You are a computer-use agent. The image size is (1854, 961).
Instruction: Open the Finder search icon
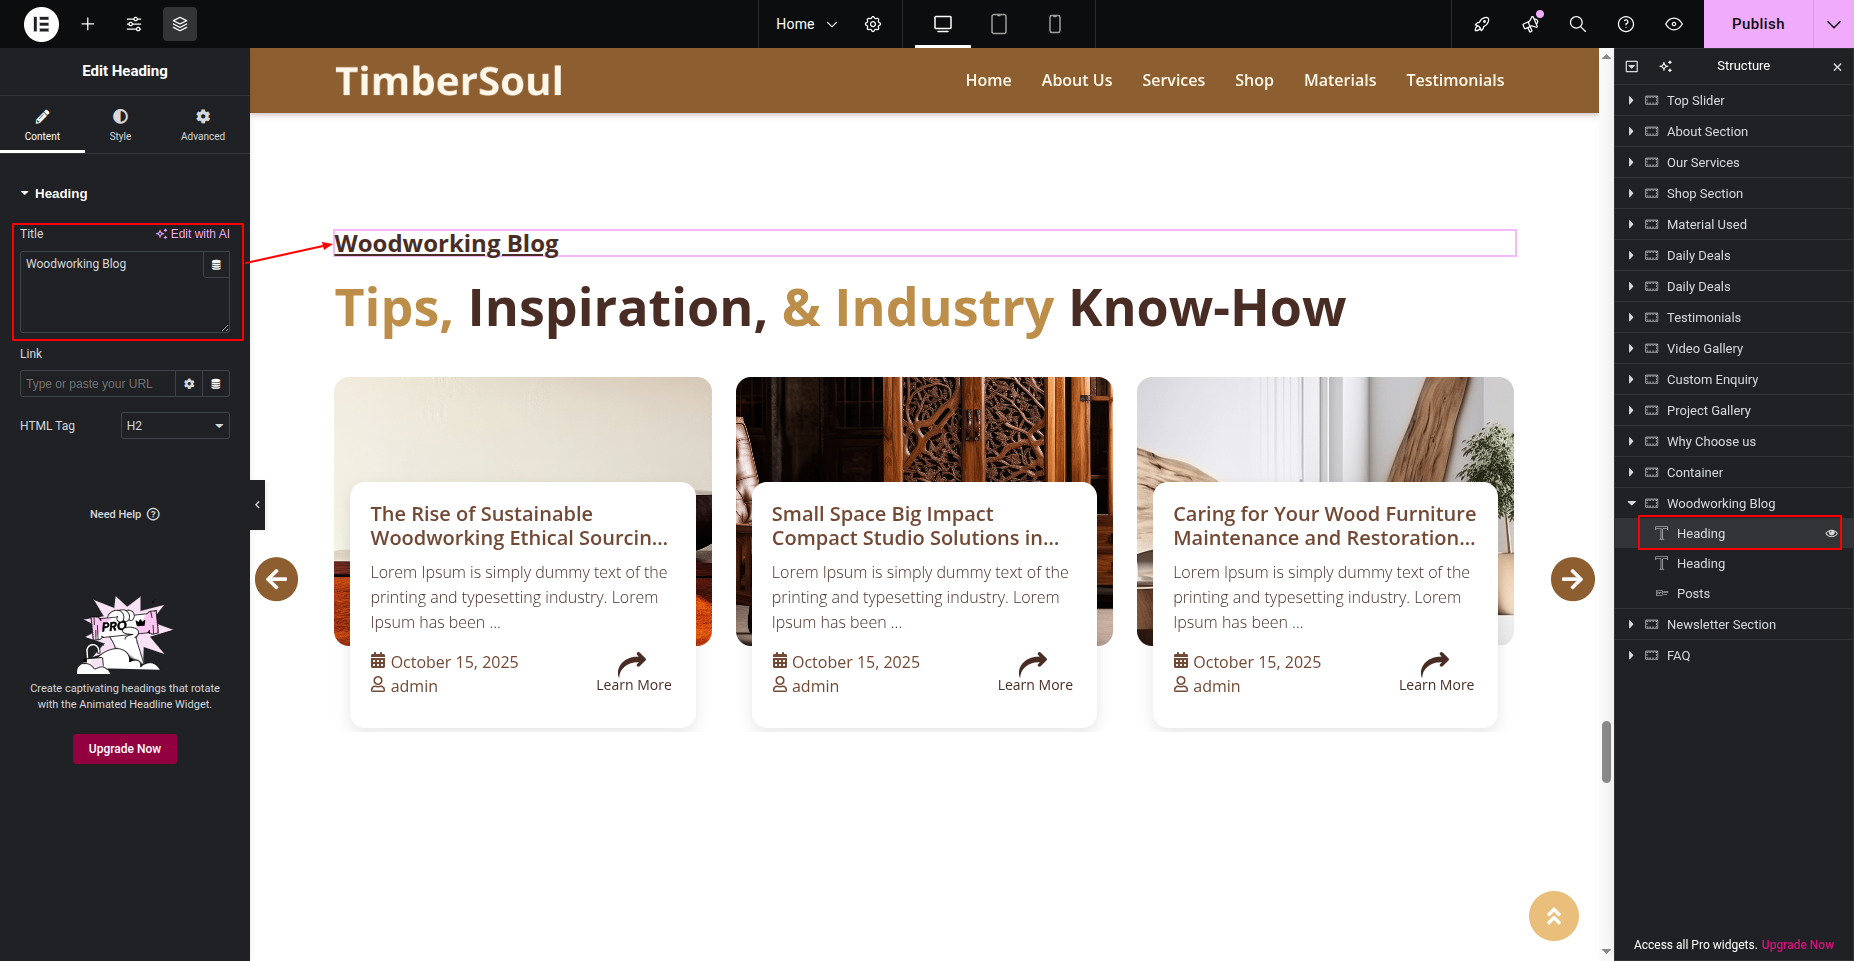(x=1577, y=24)
